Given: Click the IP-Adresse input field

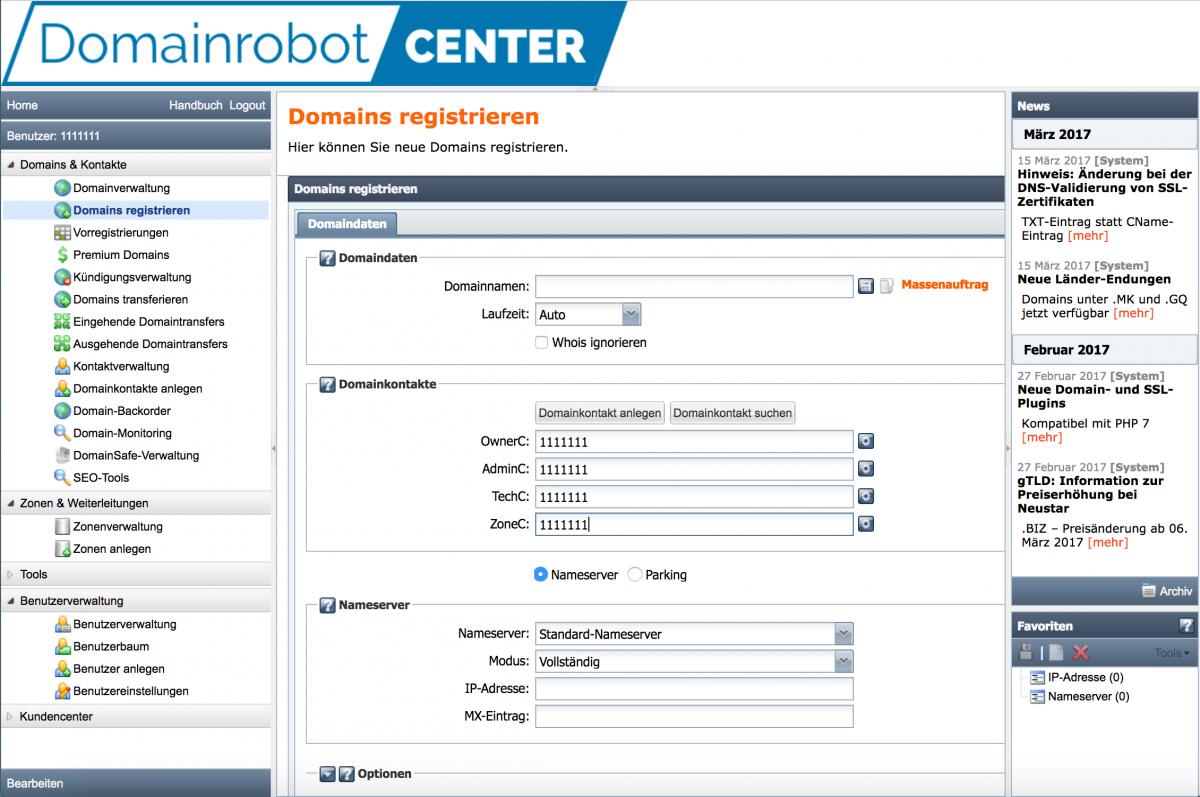Looking at the screenshot, I should (694, 689).
